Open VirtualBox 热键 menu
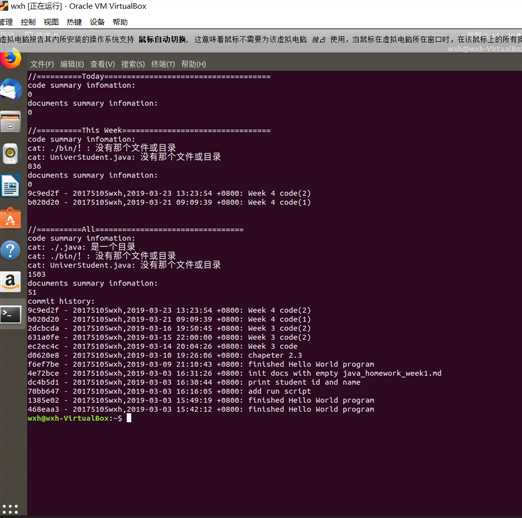Screen dimensions: 522x518 coord(74,22)
